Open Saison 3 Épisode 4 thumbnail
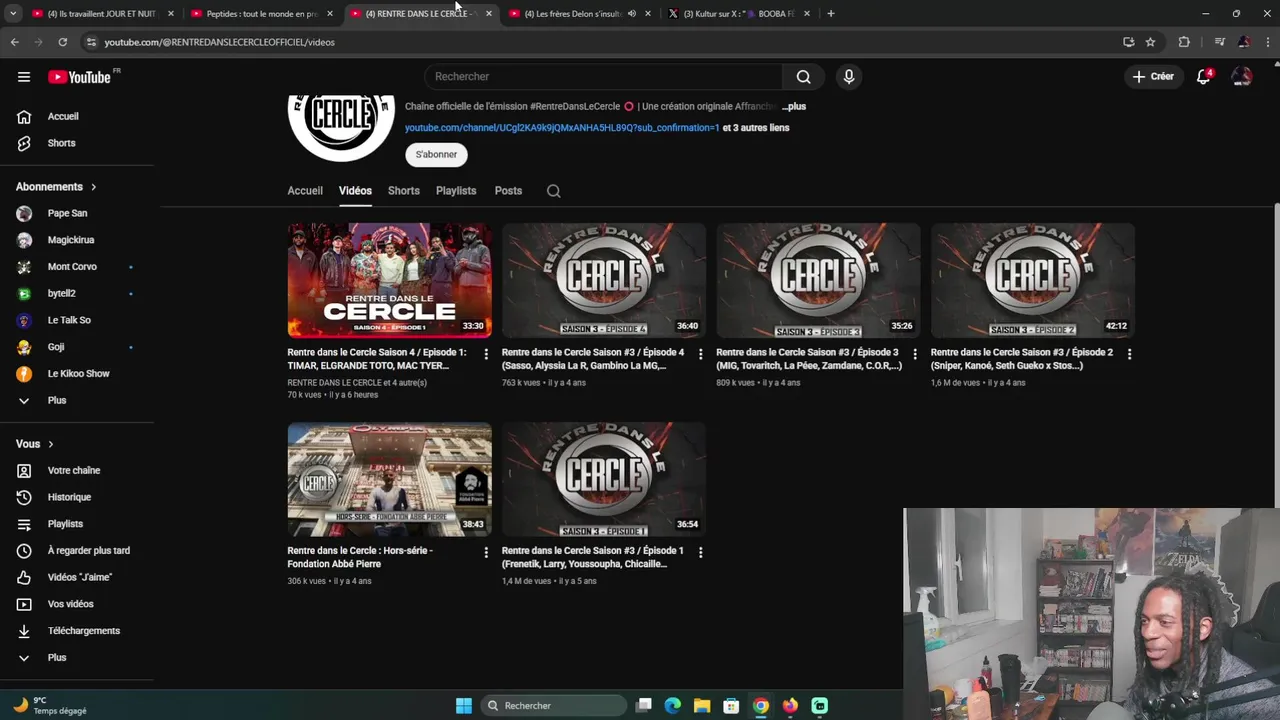This screenshot has width=1280, height=720. [604, 280]
